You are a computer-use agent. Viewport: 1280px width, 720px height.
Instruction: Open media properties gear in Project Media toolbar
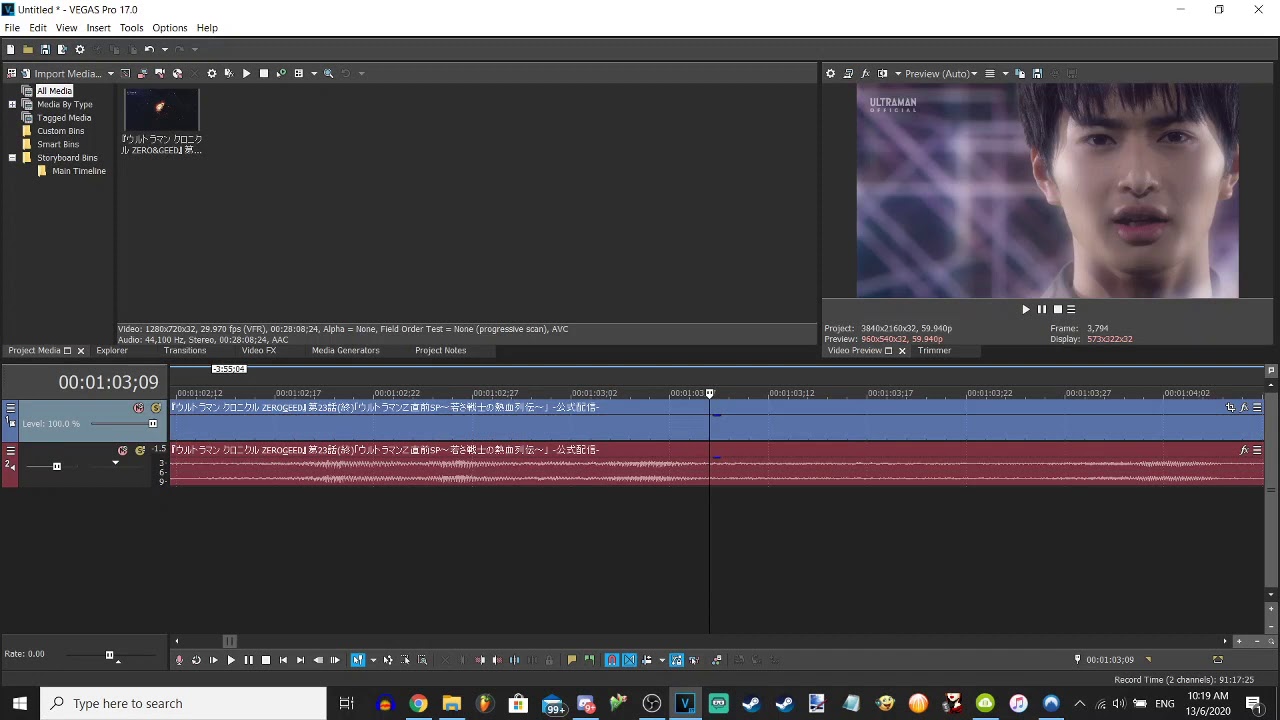pos(212,73)
